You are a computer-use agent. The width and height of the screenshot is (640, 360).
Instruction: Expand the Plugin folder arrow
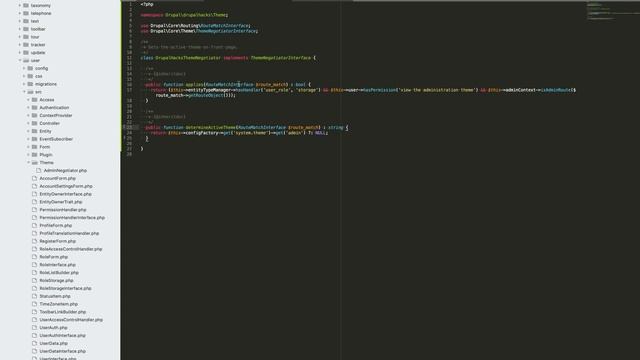click(29, 155)
